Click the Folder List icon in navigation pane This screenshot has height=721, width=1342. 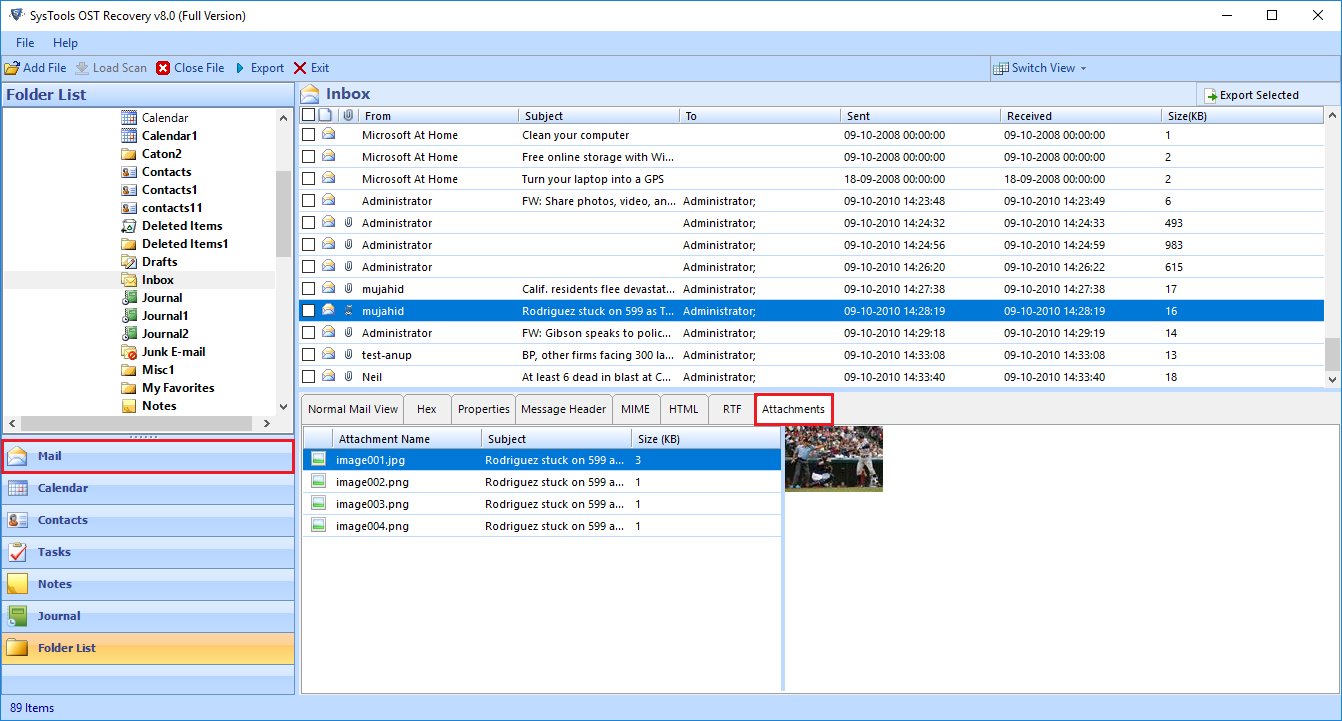pos(18,648)
